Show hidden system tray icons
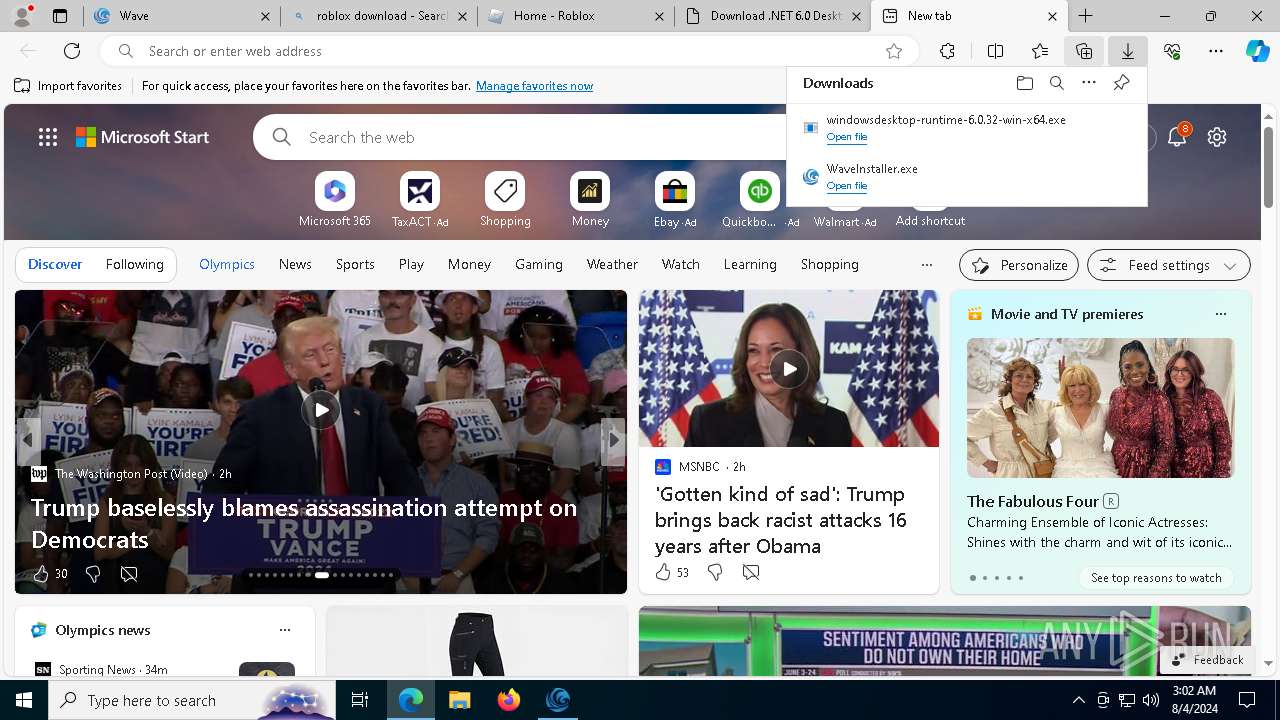 click(x=1078, y=700)
